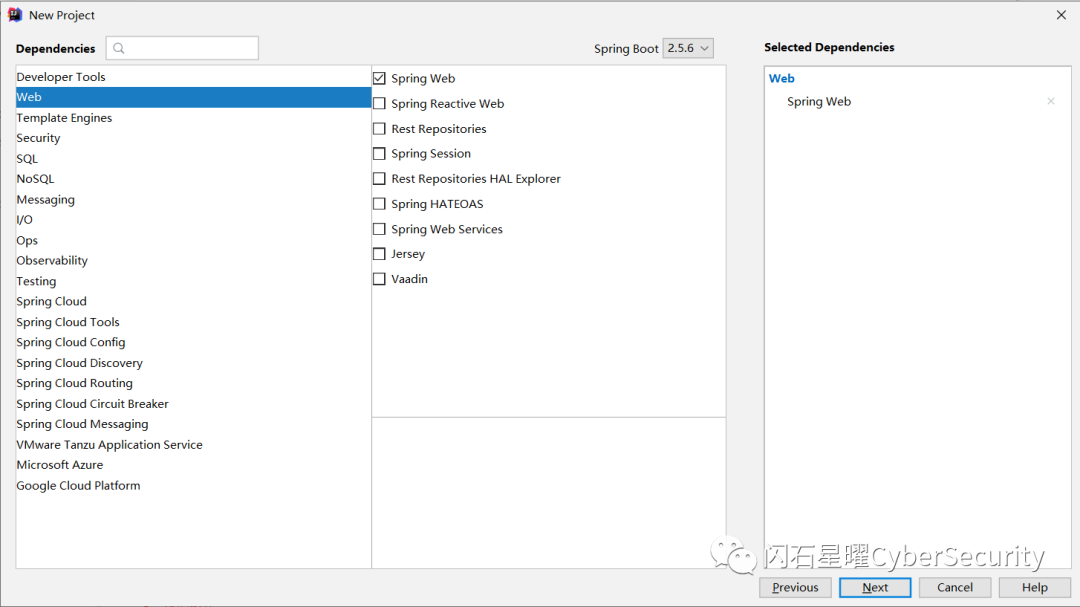Click the Spring HATEOAS label
The height and width of the screenshot is (607, 1080).
tap(437, 204)
